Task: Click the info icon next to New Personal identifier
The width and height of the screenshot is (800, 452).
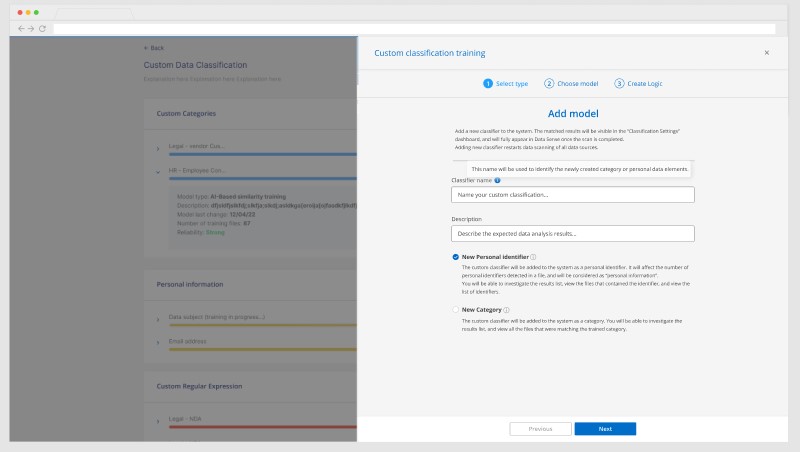Action: click(x=533, y=257)
